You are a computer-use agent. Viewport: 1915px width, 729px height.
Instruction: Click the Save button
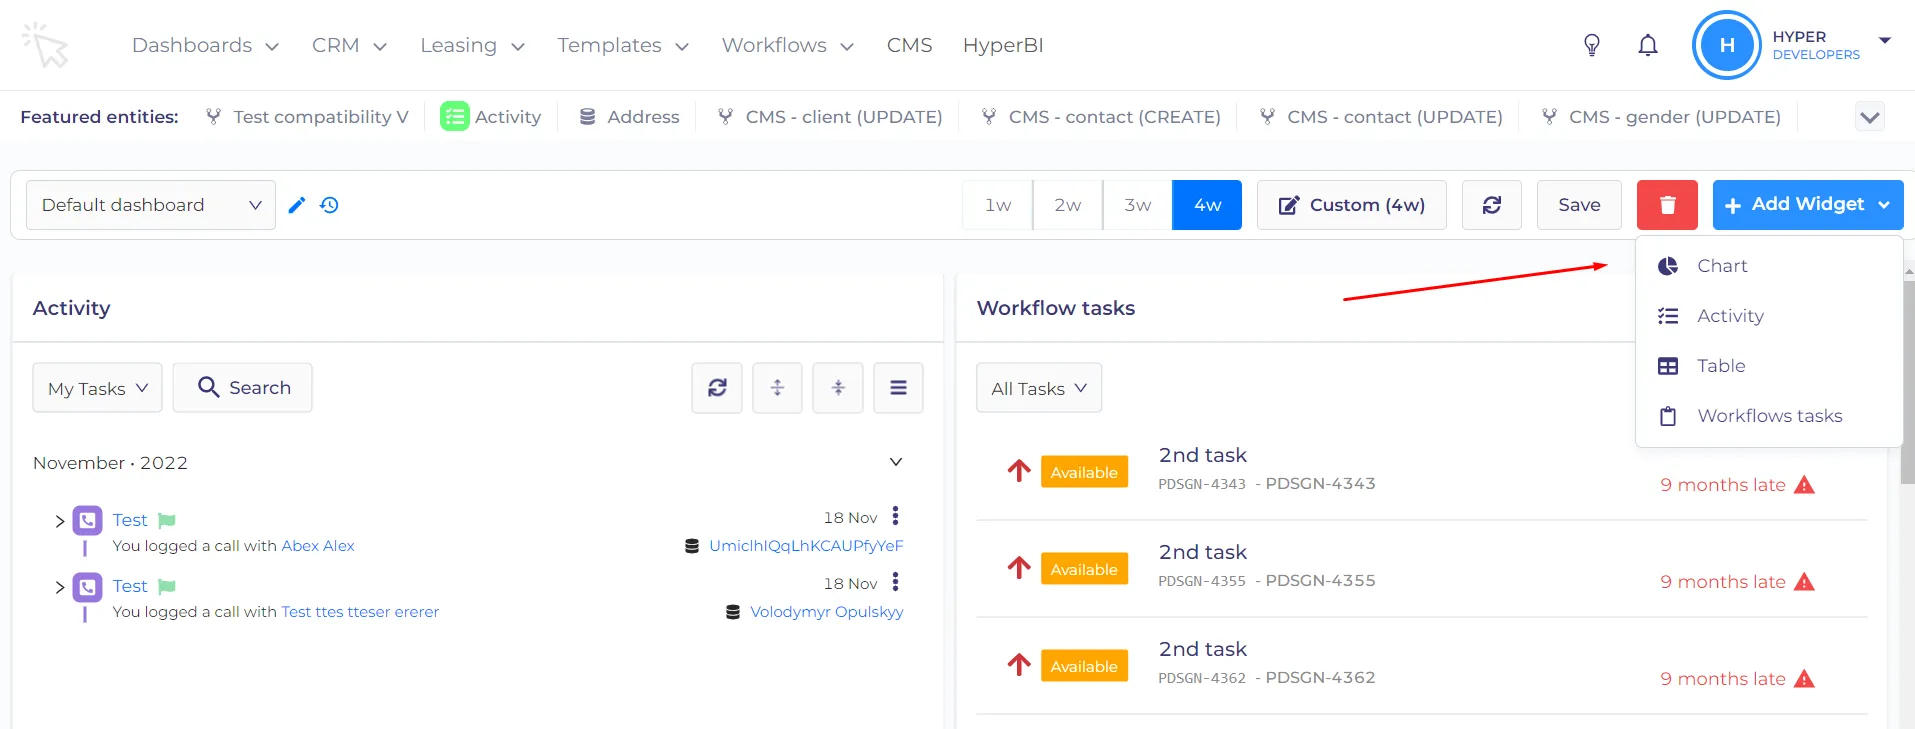point(1579,205)
